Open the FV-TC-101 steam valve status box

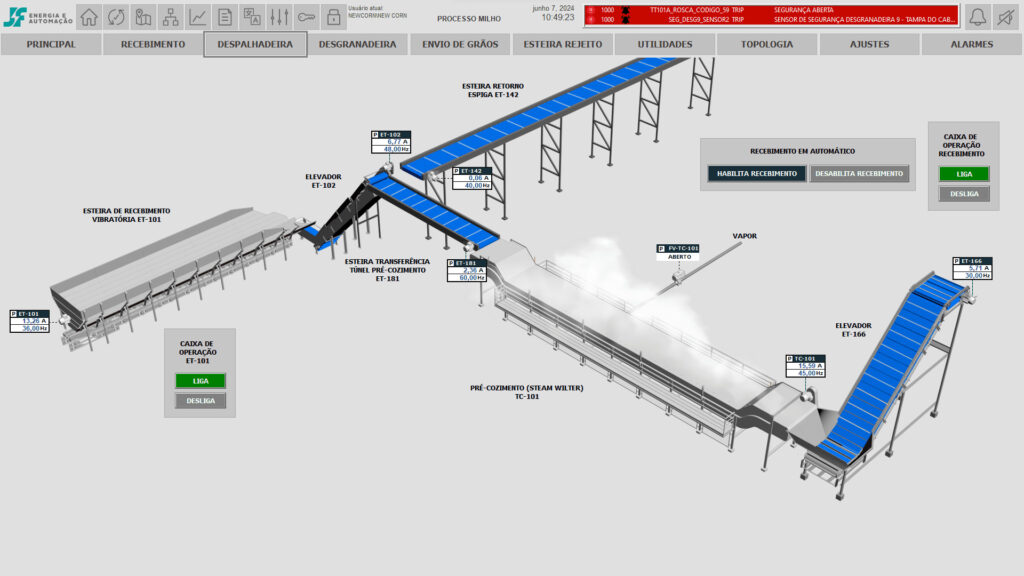click(x=679, y=253)
